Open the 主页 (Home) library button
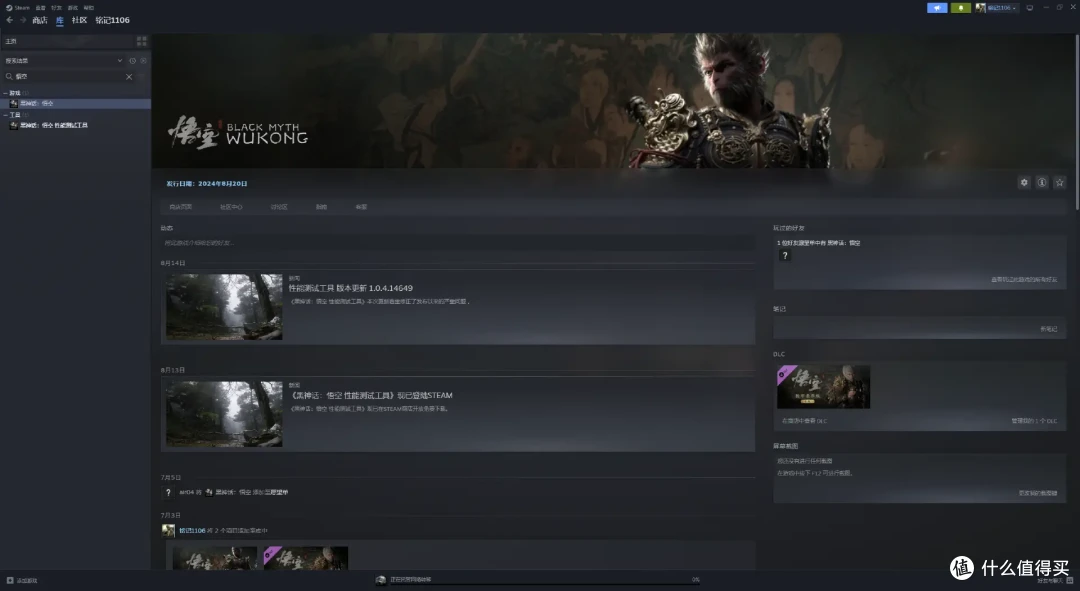The image size is (1080, 591). [x=69, y=41]
